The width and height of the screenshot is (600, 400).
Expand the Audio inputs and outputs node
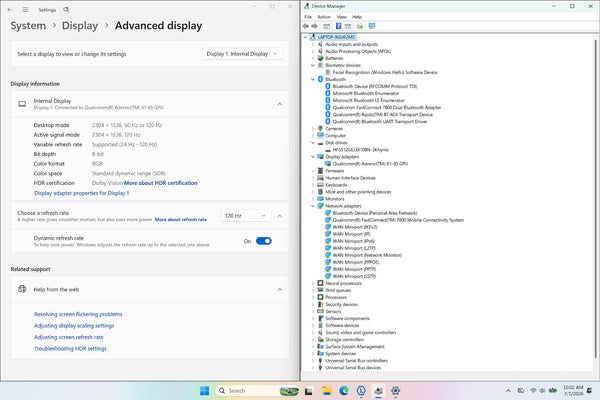tap(313, 44)
